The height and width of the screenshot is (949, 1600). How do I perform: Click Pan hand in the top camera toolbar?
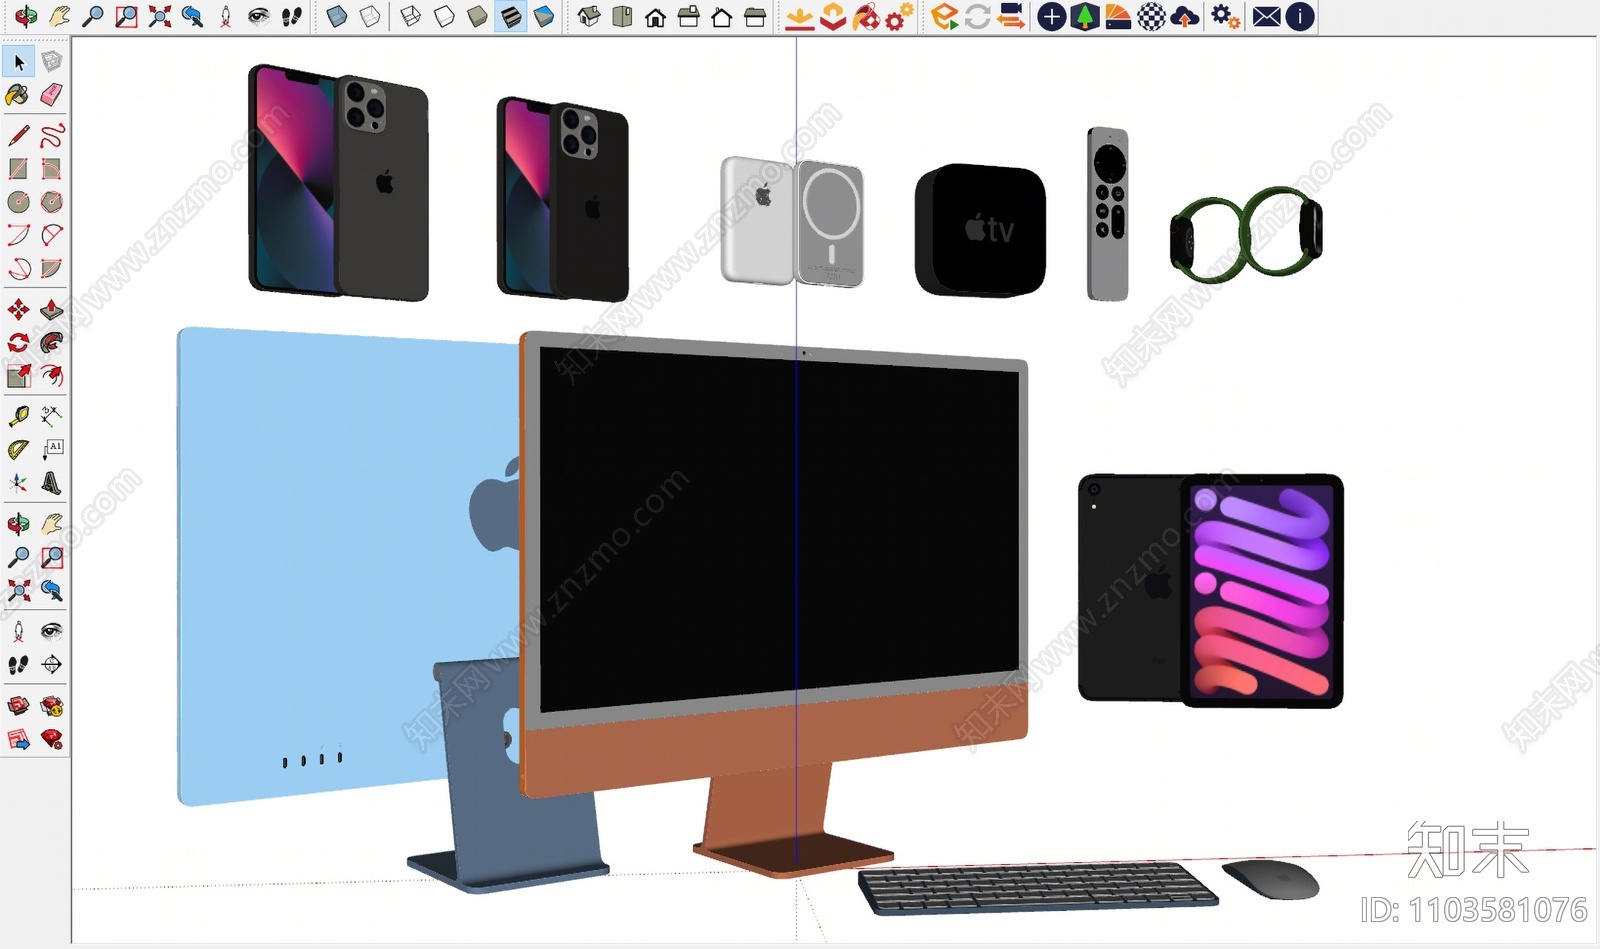click(x=60, y=16)
